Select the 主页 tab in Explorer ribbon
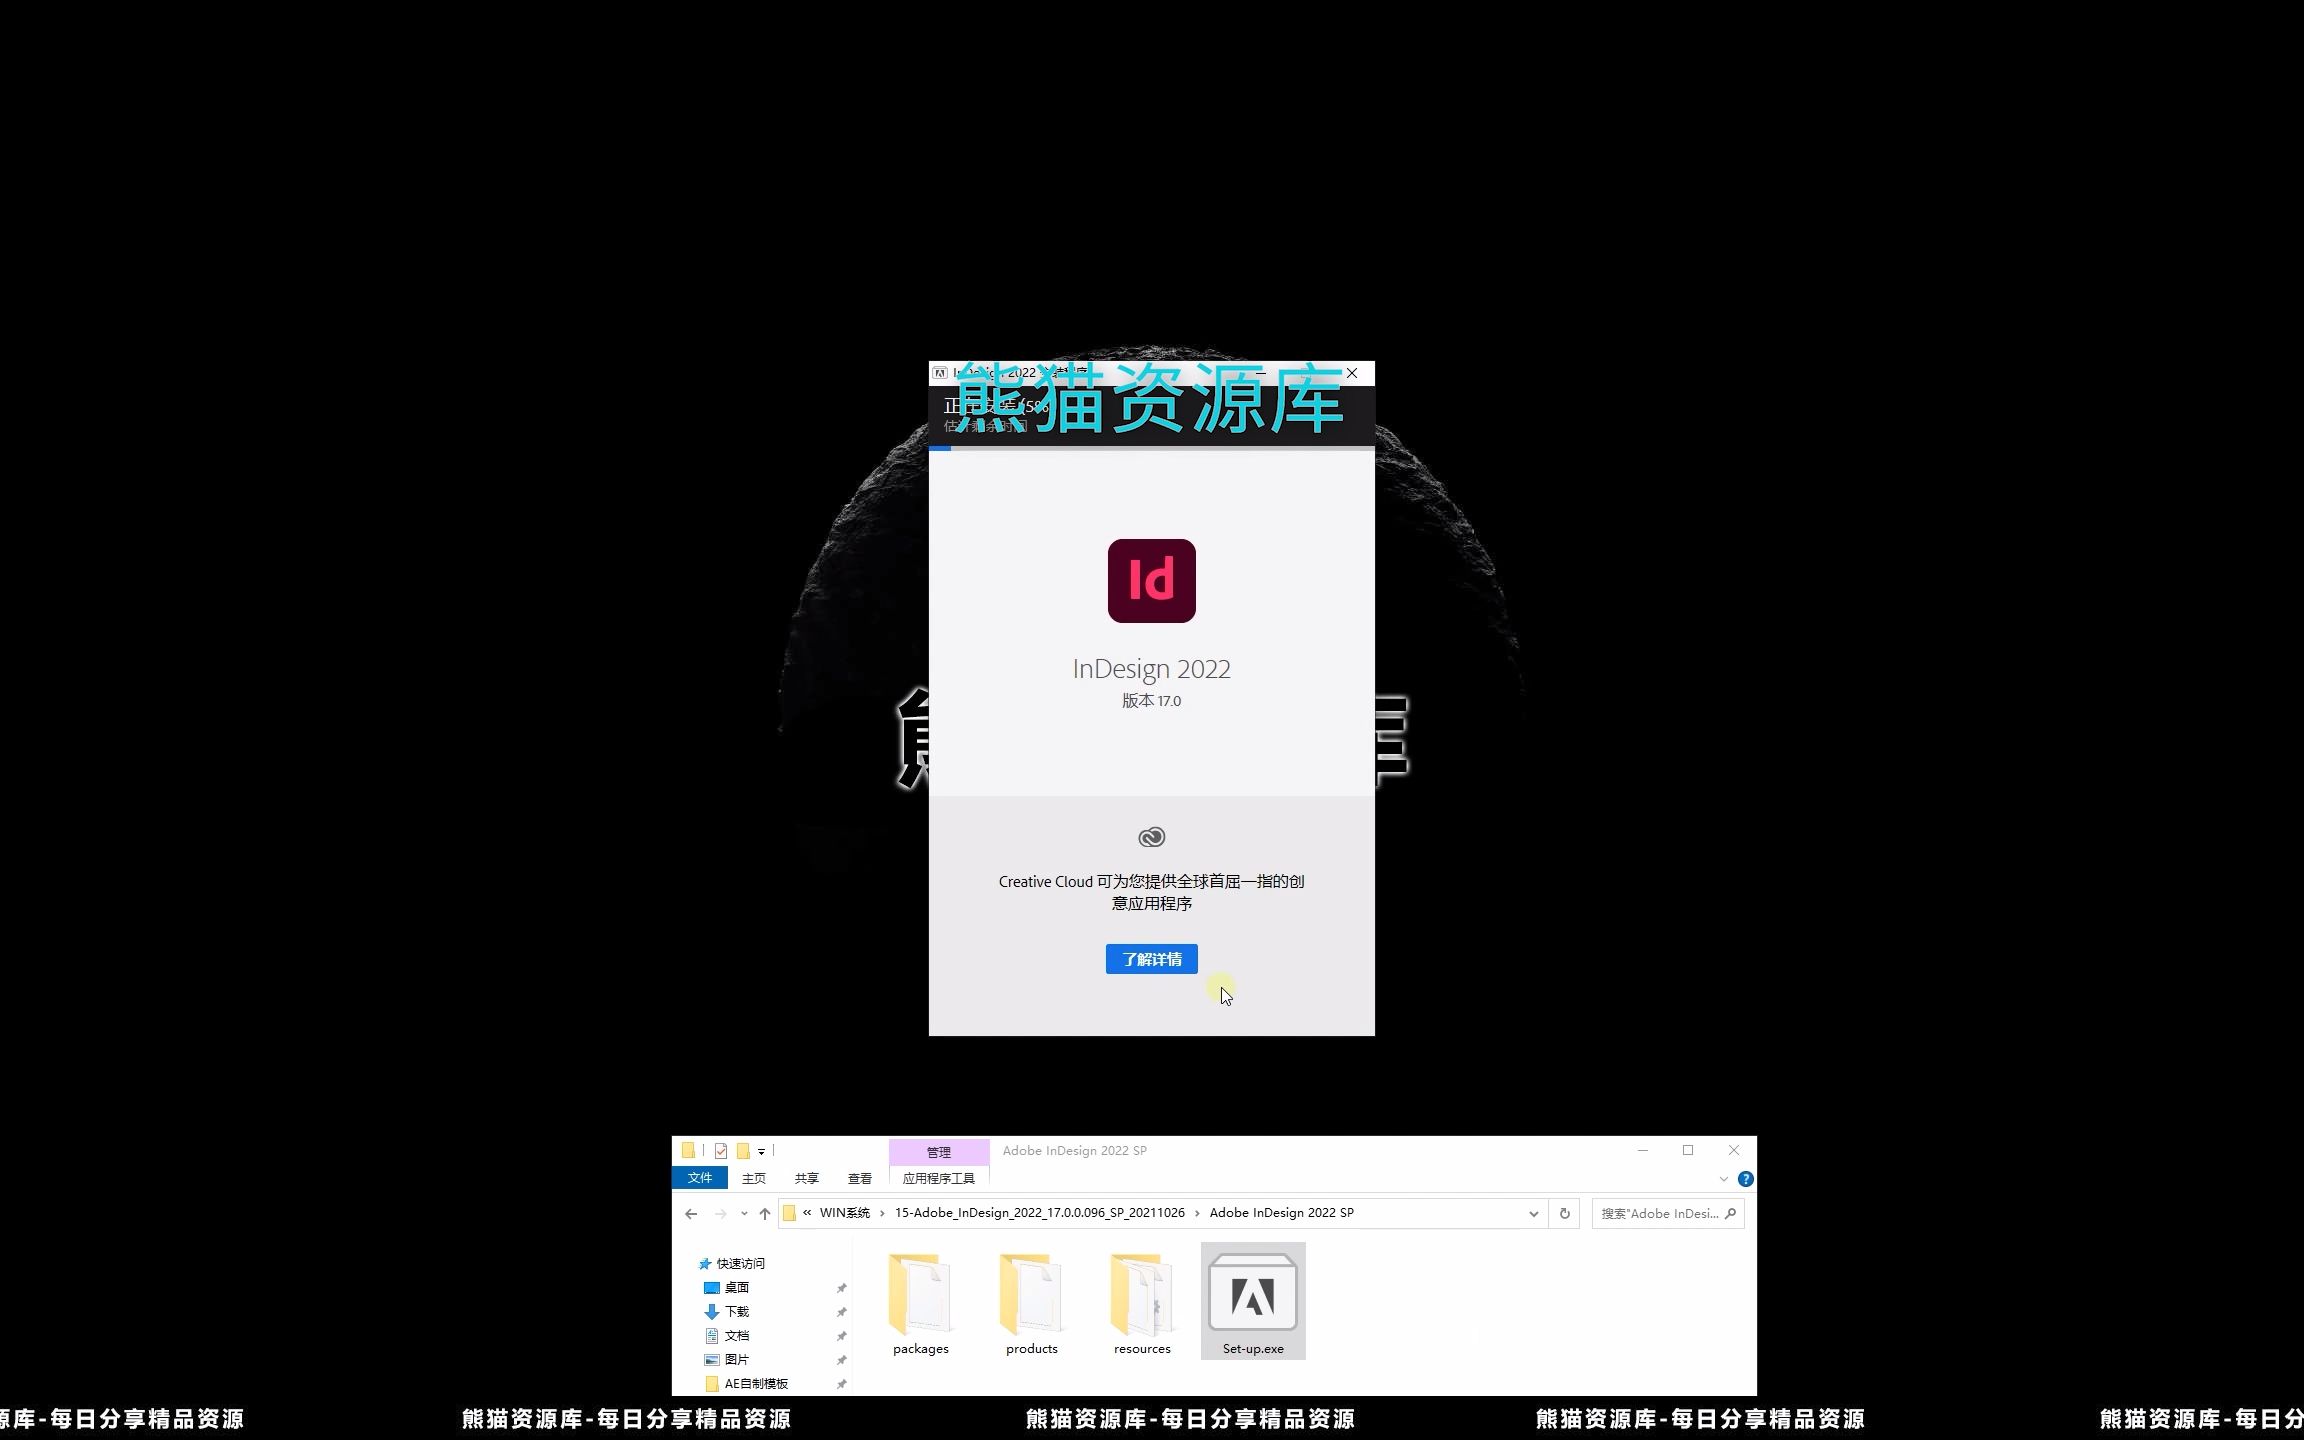Image resolution: width=2304 pixels, height=1440 pixels. pyautogui.click(x=755, y=1178)
